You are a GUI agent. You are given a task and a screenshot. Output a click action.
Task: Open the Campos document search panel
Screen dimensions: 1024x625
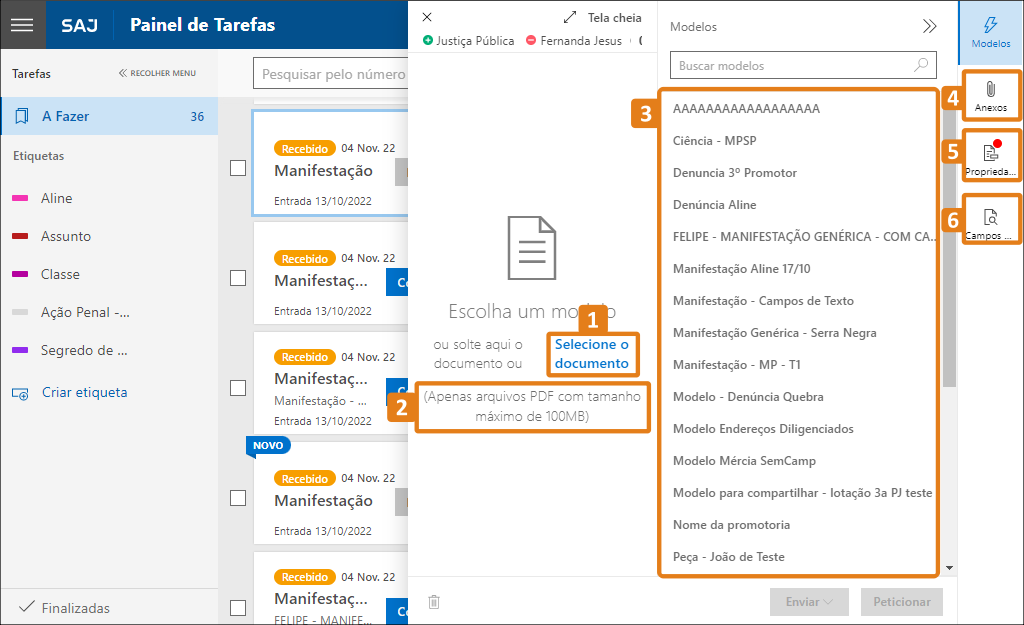(x=990, y=222)
